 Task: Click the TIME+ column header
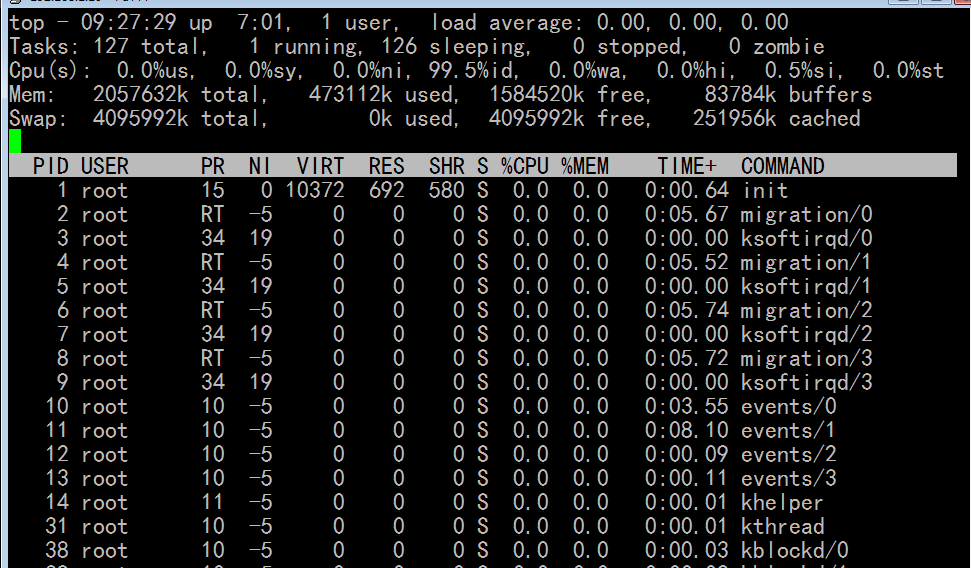tap(687, 166)
